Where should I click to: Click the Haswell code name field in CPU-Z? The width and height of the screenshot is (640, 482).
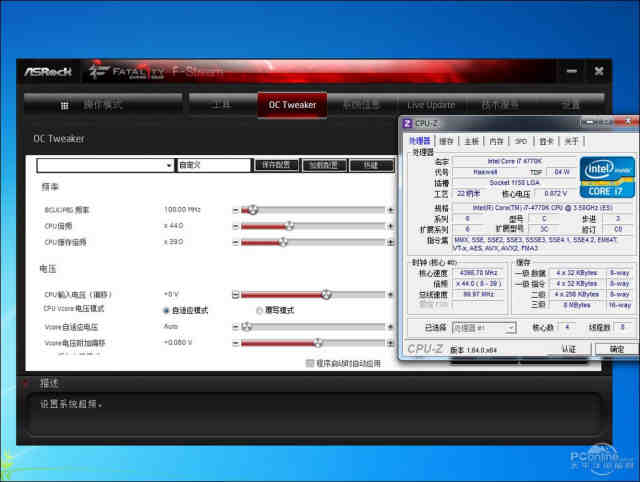point(485,172)
